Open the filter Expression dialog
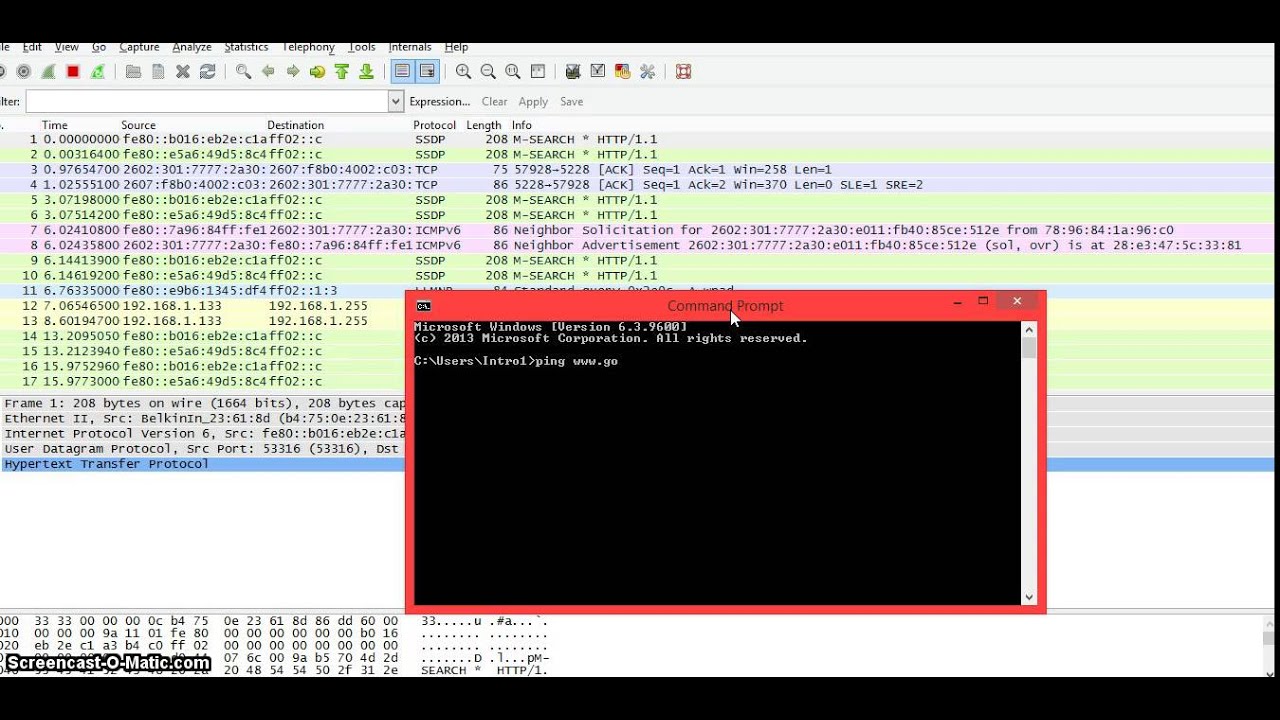Image resolution: width=1280 pixels, height=720 pixels. [x=439, y=101]
